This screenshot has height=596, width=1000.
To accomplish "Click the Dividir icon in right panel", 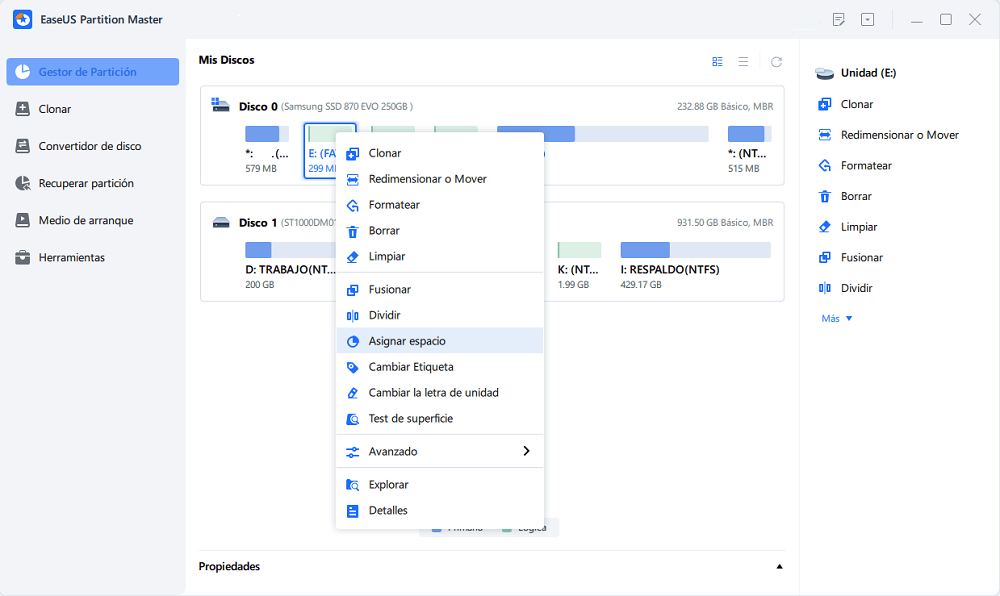I will tap(825, 288).
